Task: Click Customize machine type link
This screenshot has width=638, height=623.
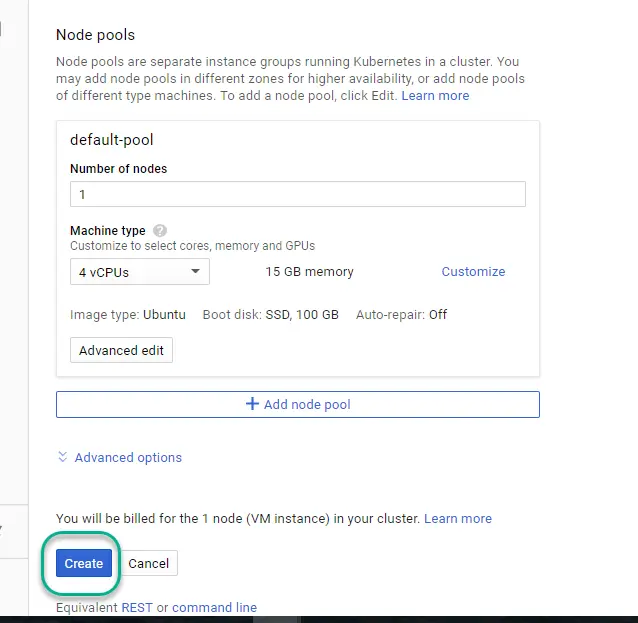Action: pos(473,271)
